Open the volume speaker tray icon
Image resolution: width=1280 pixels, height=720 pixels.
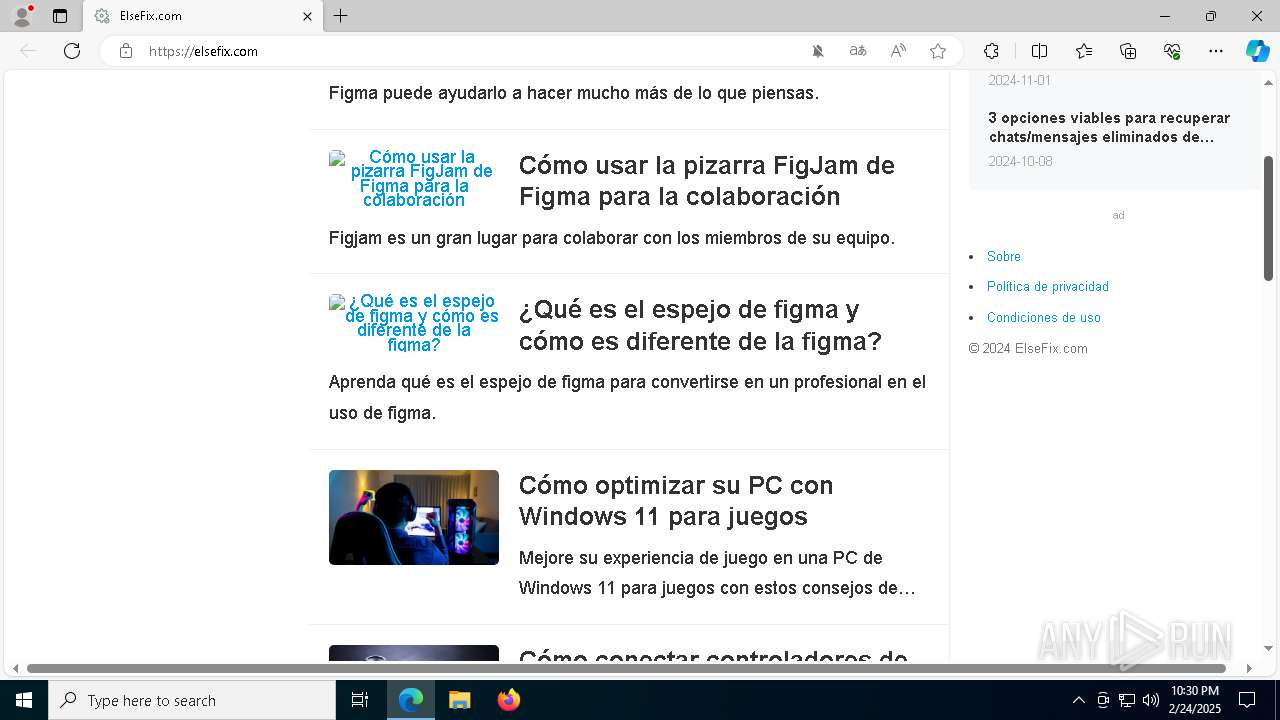1150,700
